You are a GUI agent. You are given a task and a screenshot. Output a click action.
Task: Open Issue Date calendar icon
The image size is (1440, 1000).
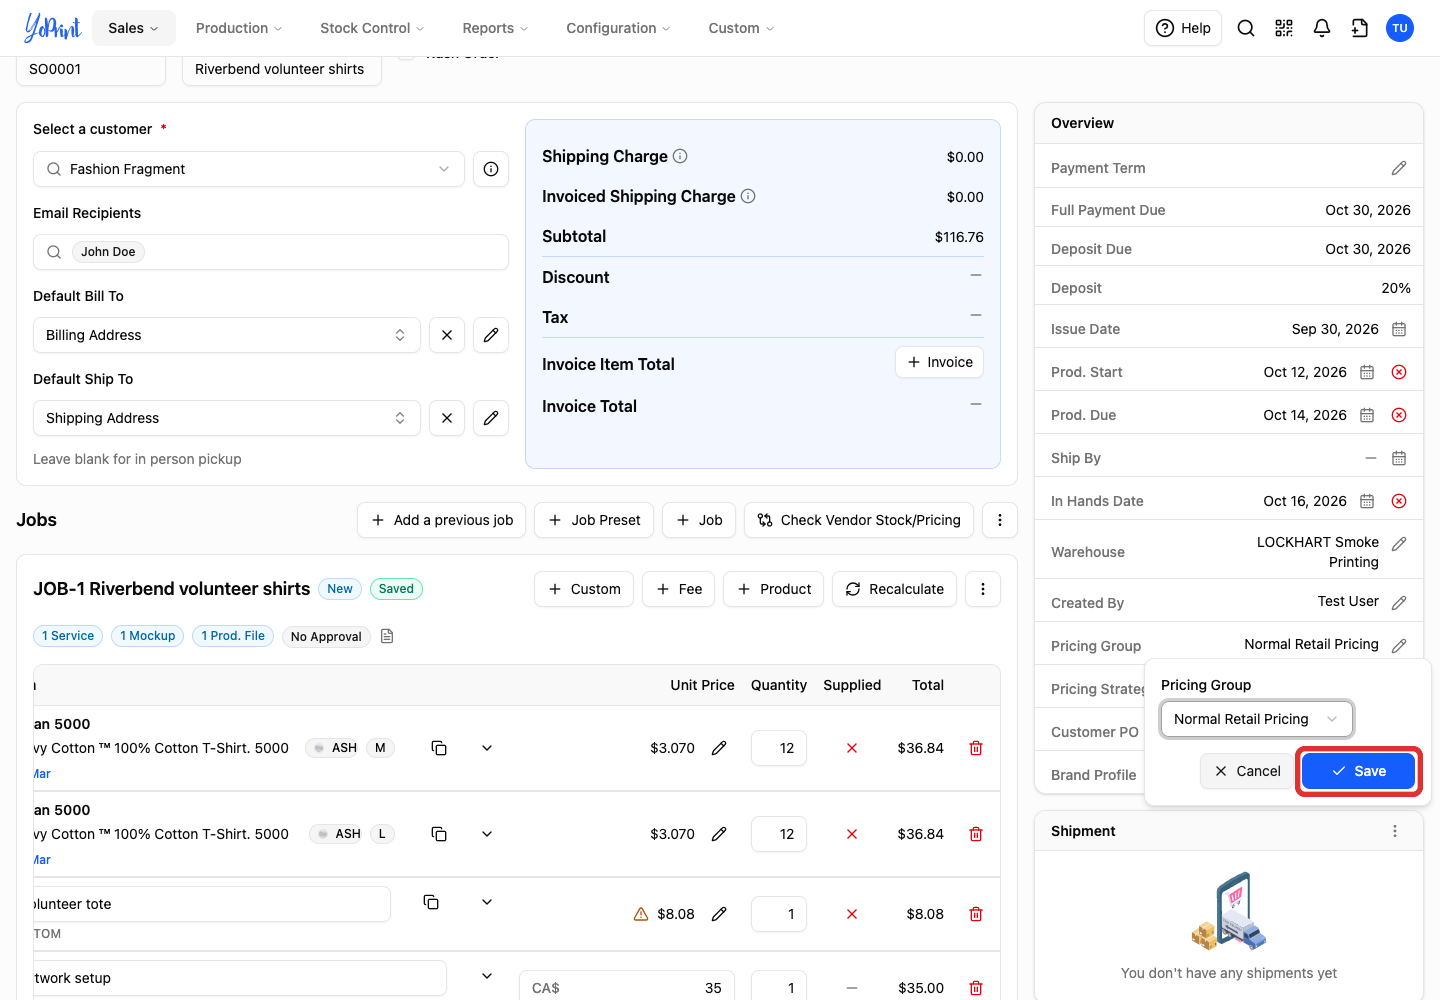point(1399,329)
